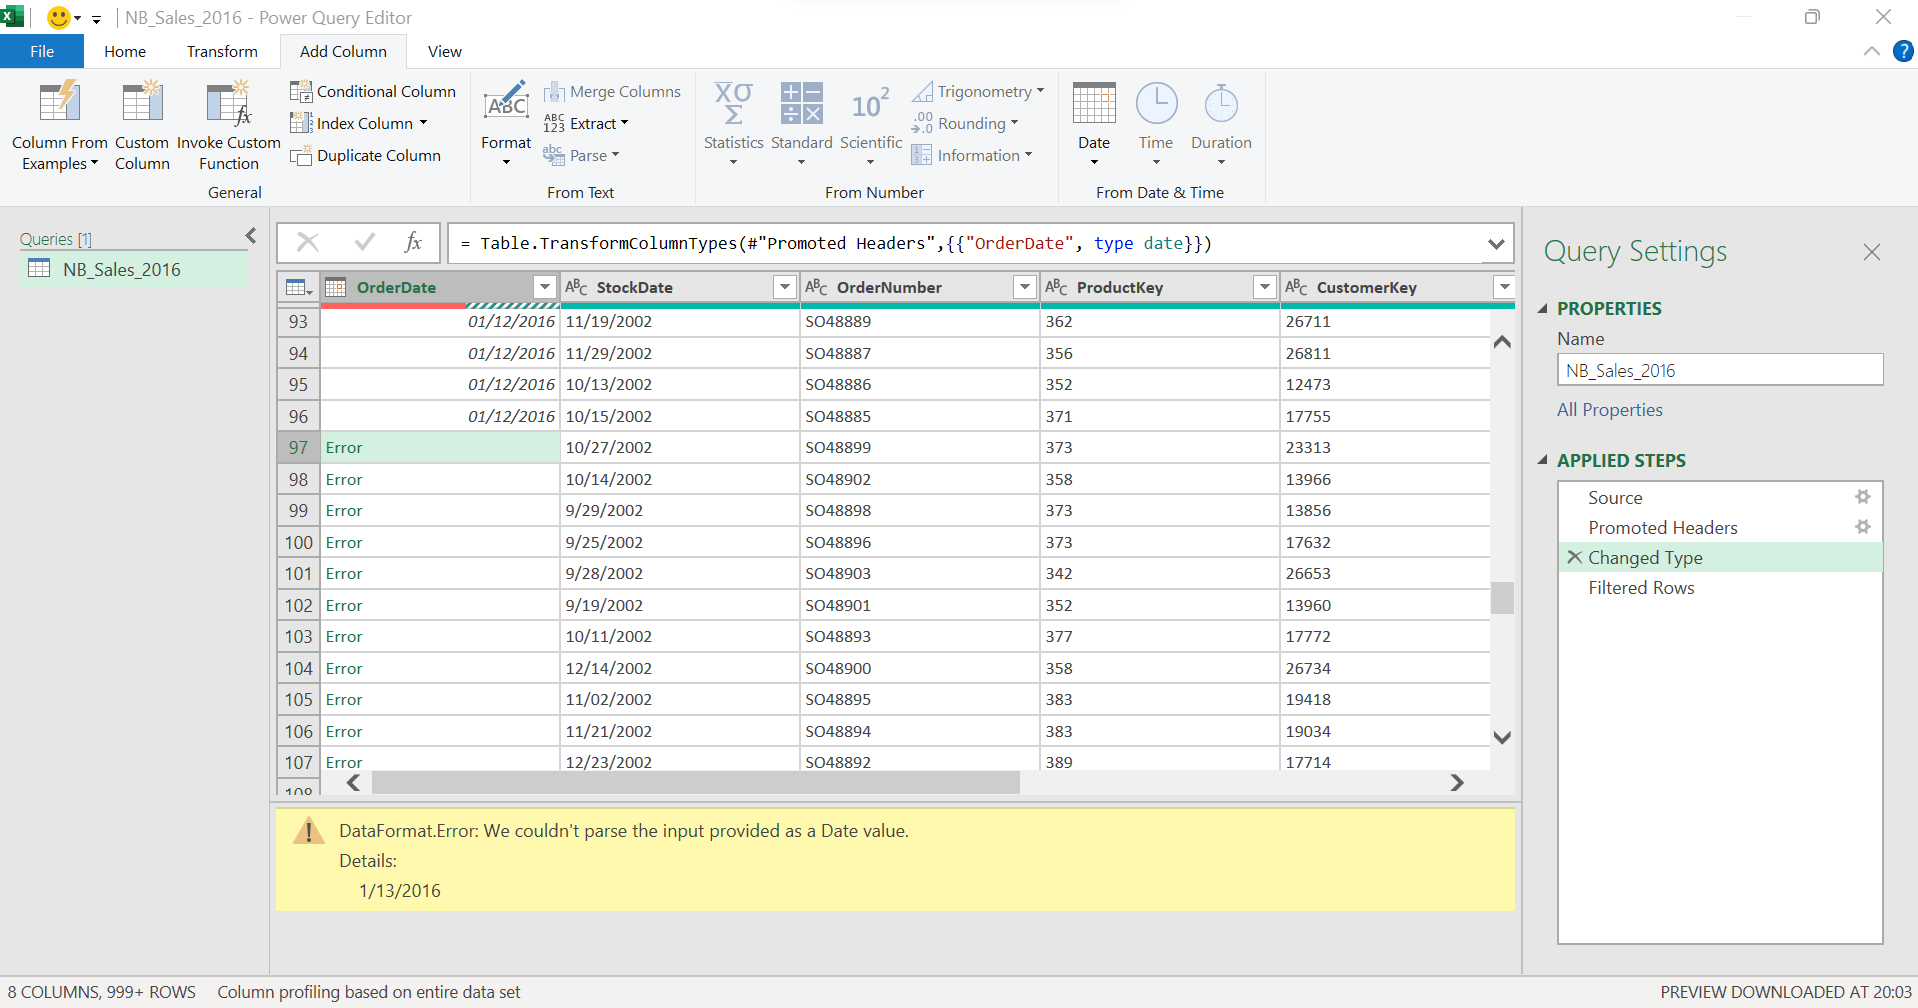
Task: Select the Filtered Rows step
Action: pos(1641,588)
